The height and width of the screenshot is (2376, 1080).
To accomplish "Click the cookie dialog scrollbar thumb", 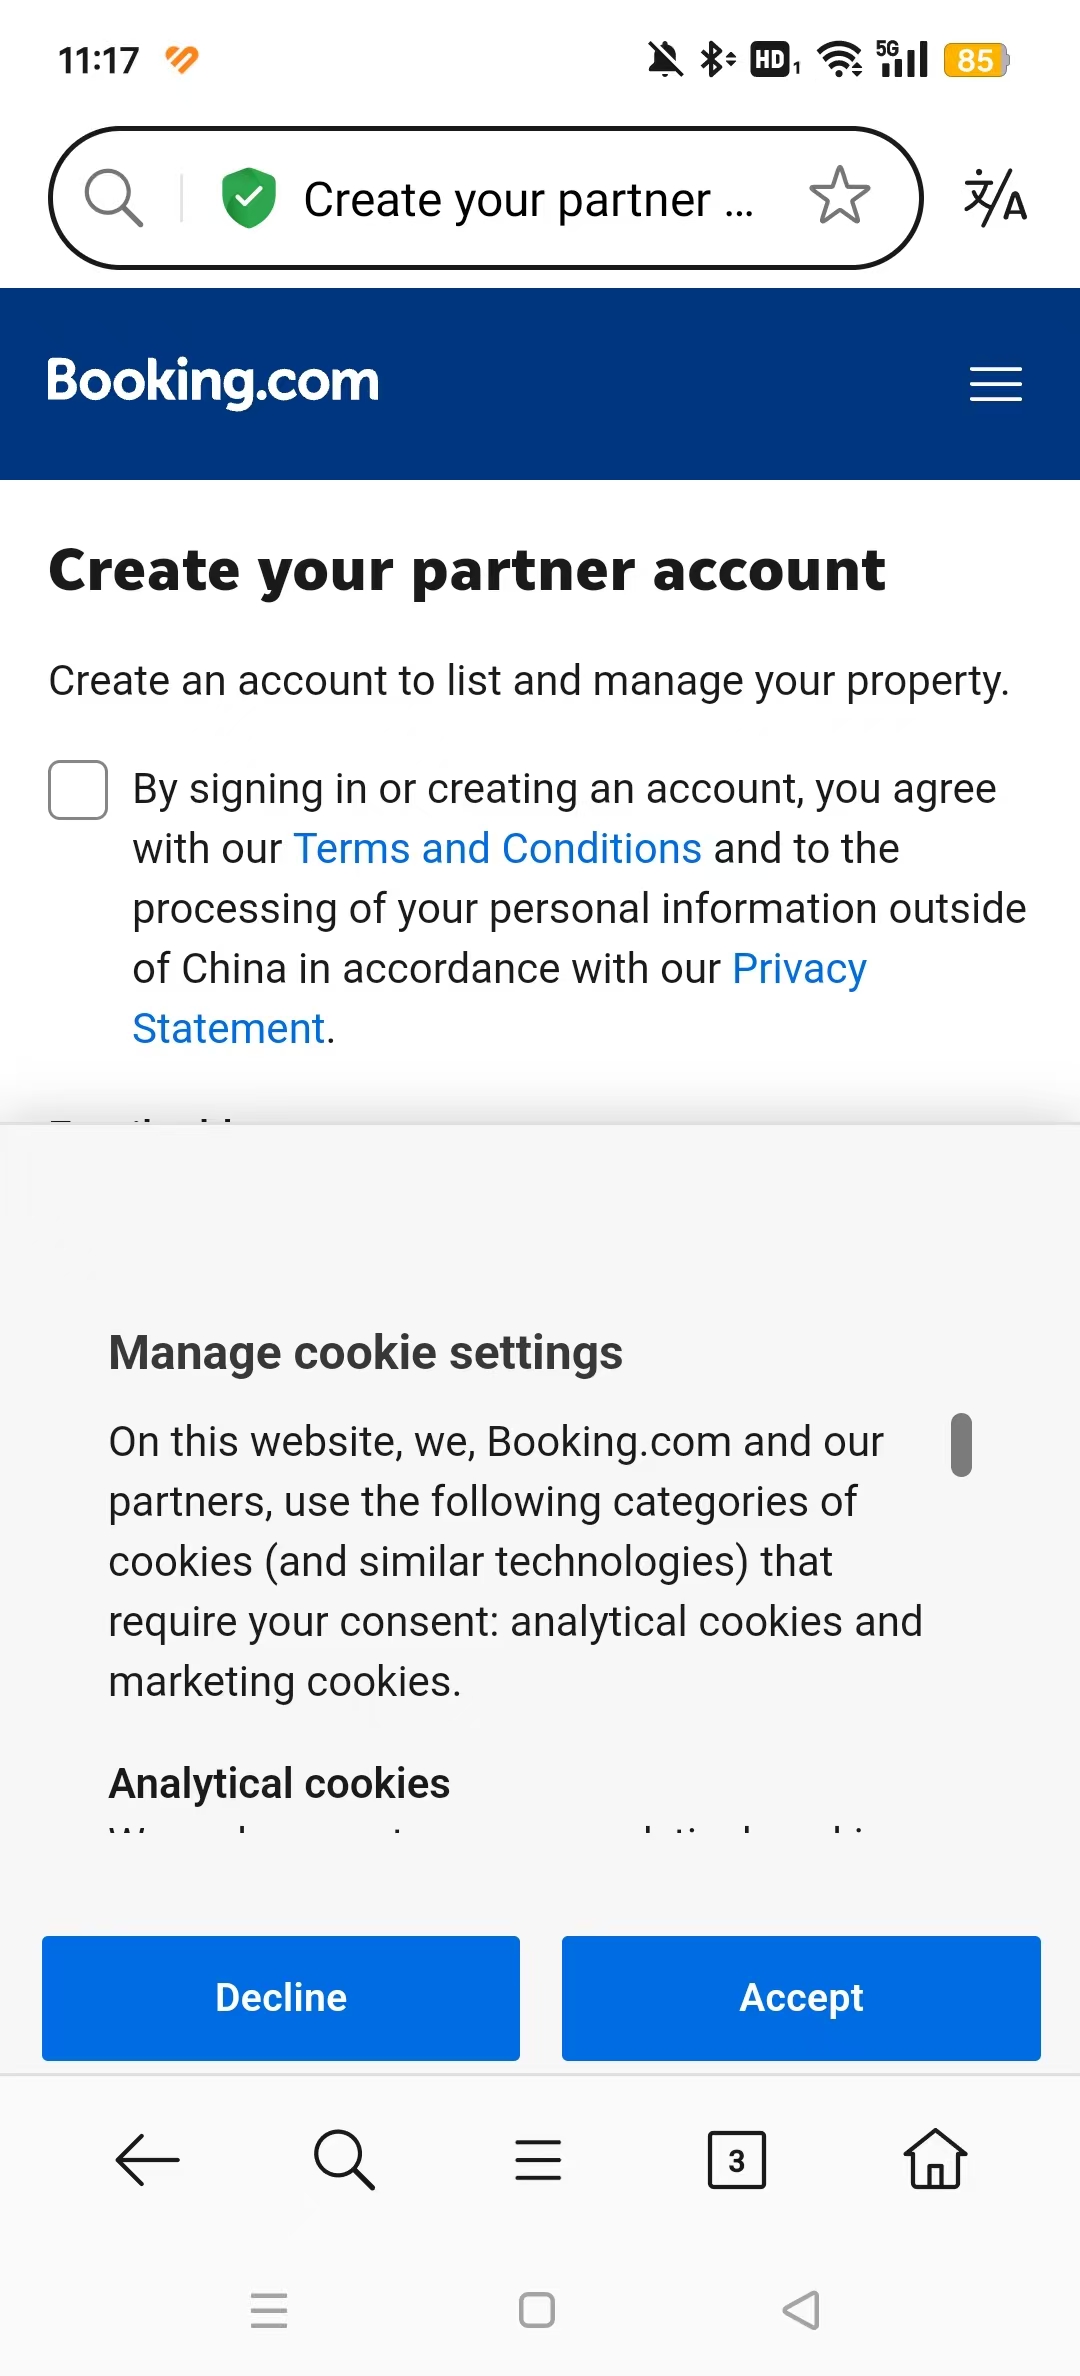I will click(961, 1444).
